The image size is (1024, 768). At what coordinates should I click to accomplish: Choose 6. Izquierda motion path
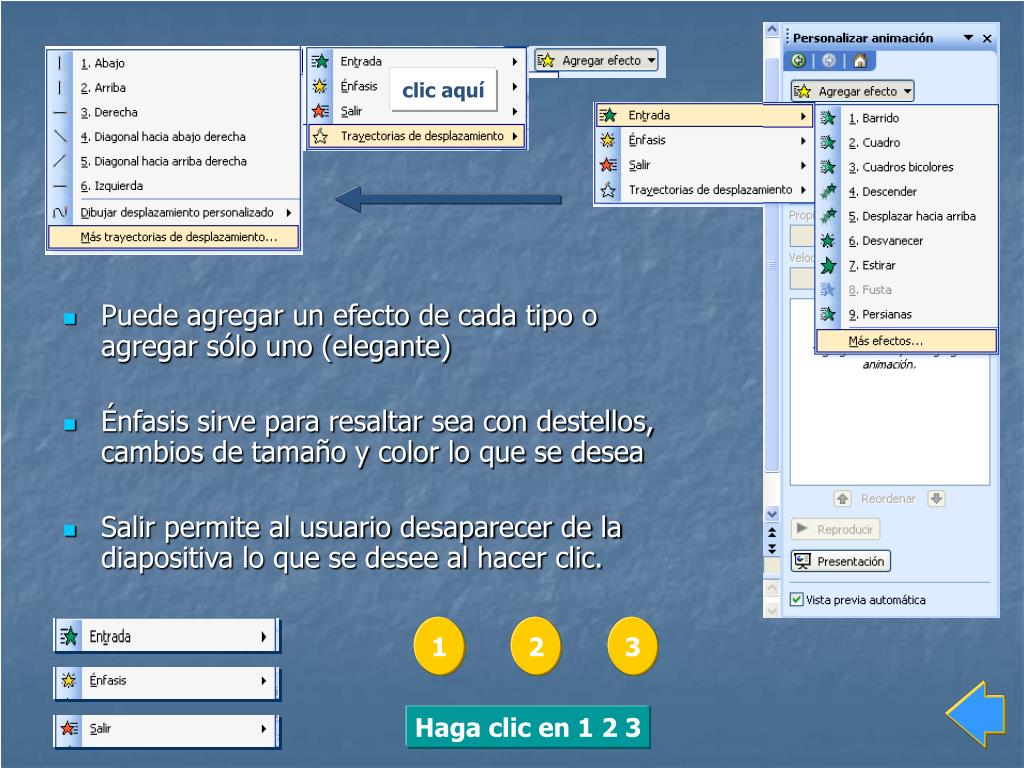[112, 186]
